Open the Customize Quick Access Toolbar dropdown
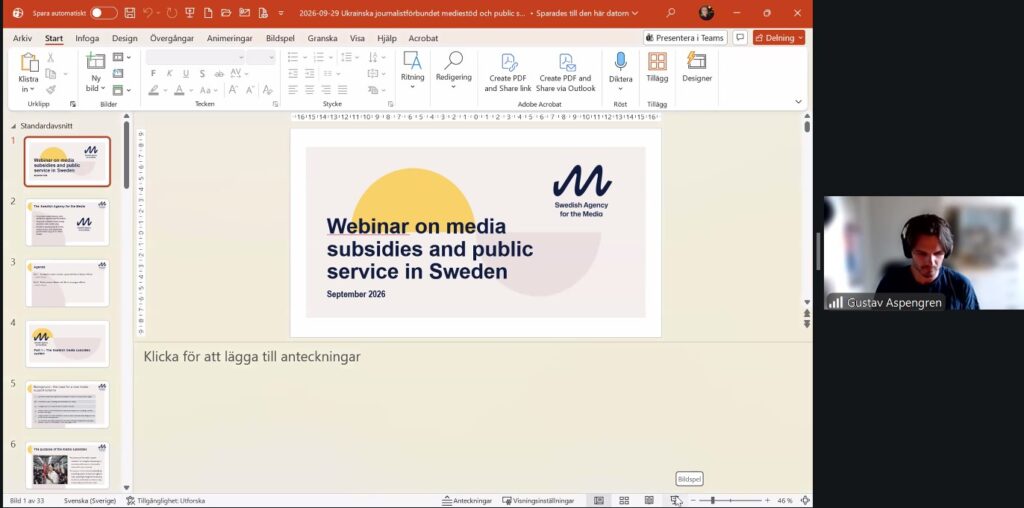 tap(281, 13)
